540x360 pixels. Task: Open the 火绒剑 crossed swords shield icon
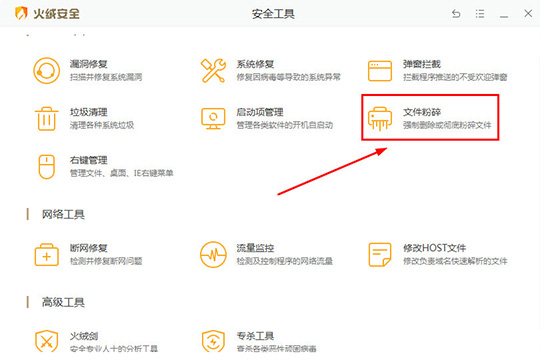click(x=46, y=341)
